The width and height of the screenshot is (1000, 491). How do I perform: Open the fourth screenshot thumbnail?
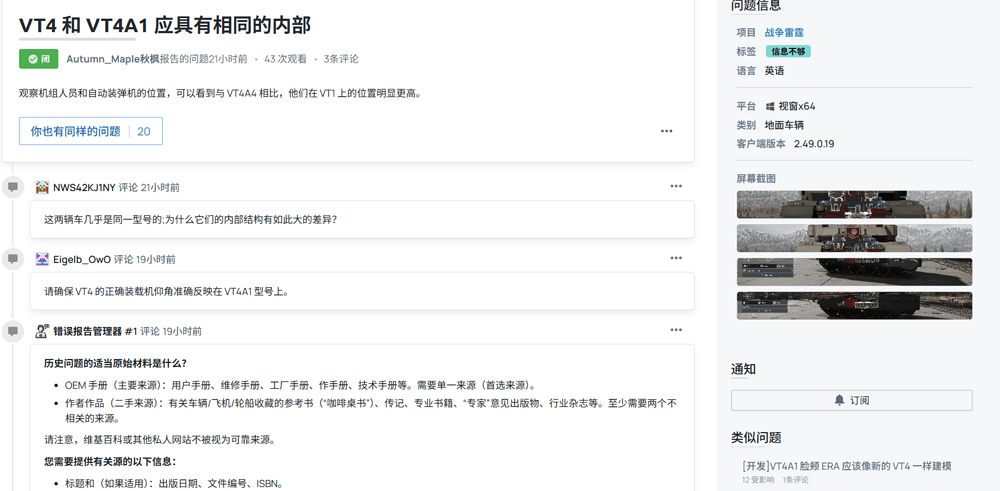click(x=854, y=305)
